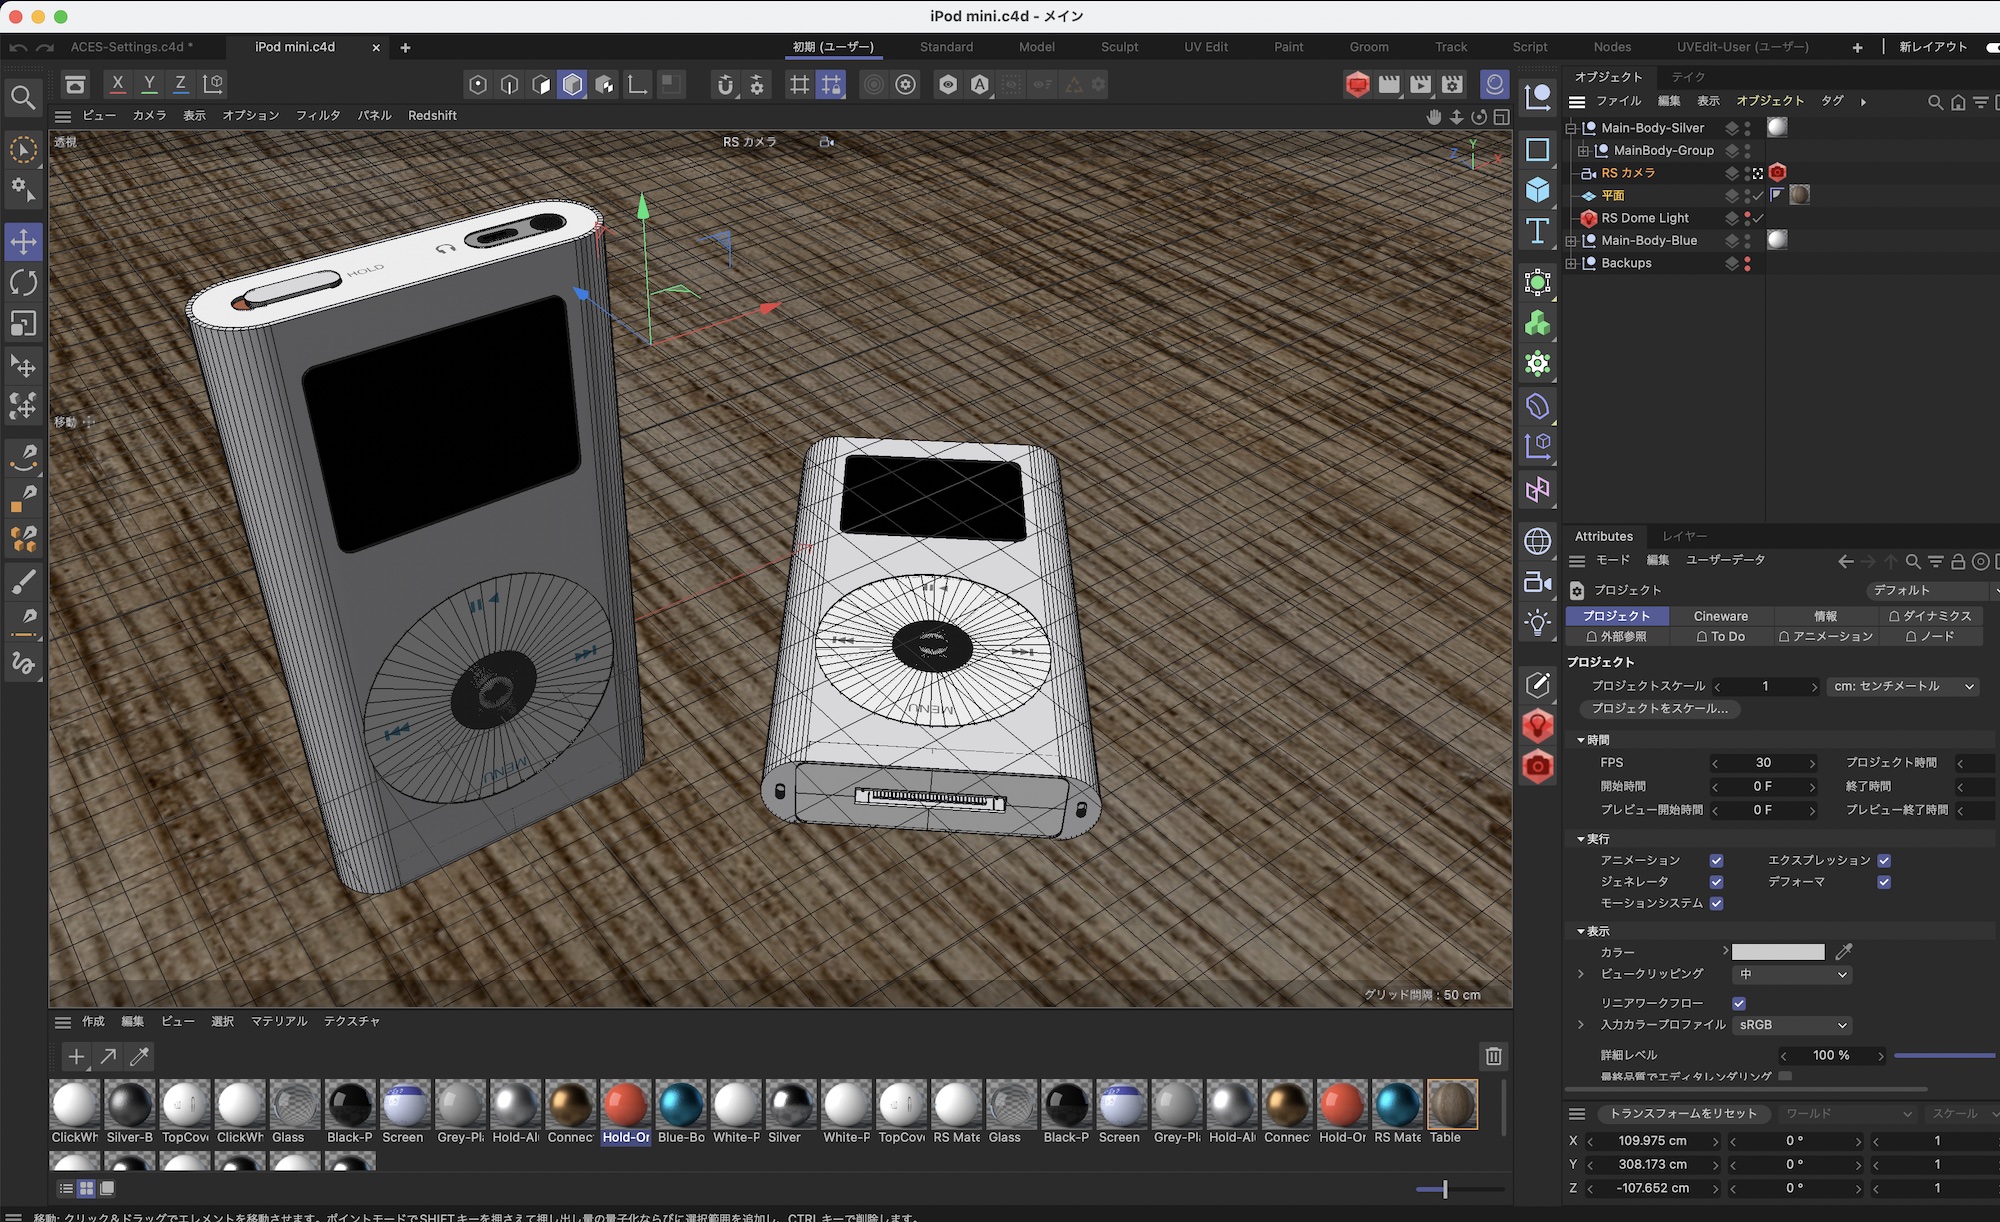
Task: Collapse the Main-Body-Silver hierarchy
Action: click(x=1572, y=127)
